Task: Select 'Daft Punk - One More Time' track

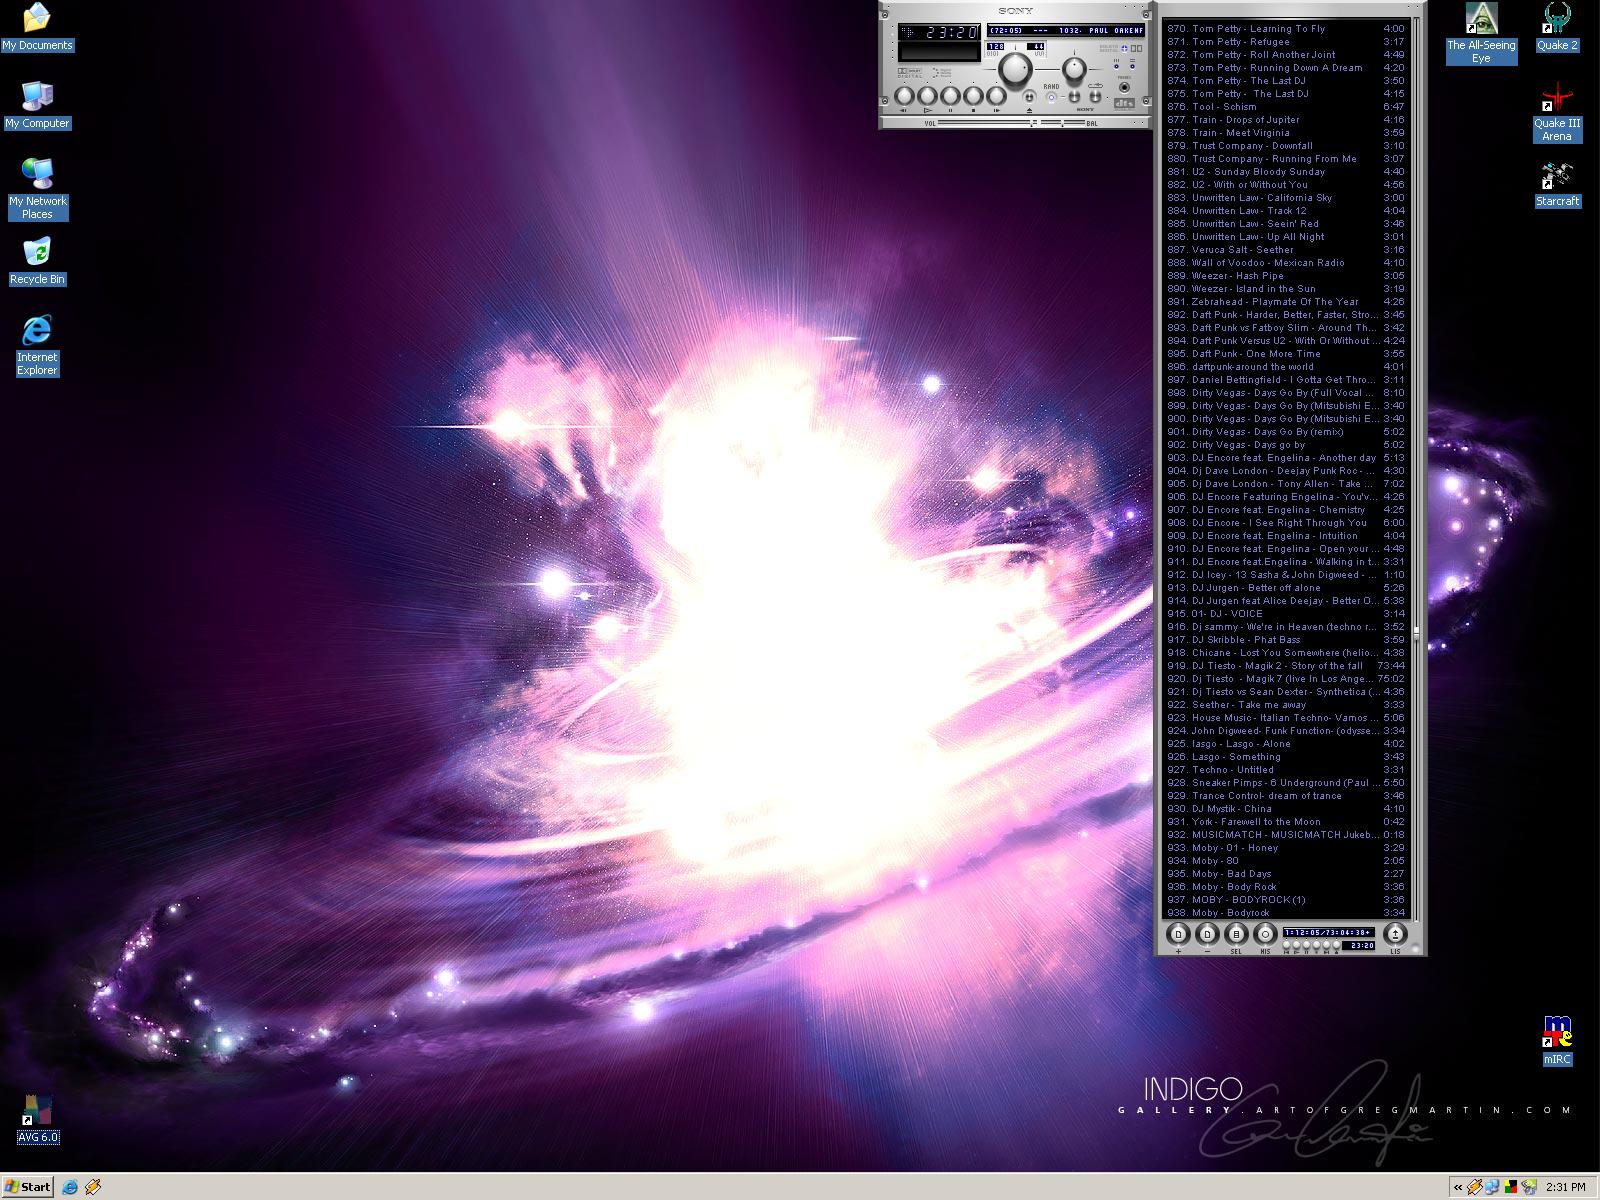Action: point(1286,354)
